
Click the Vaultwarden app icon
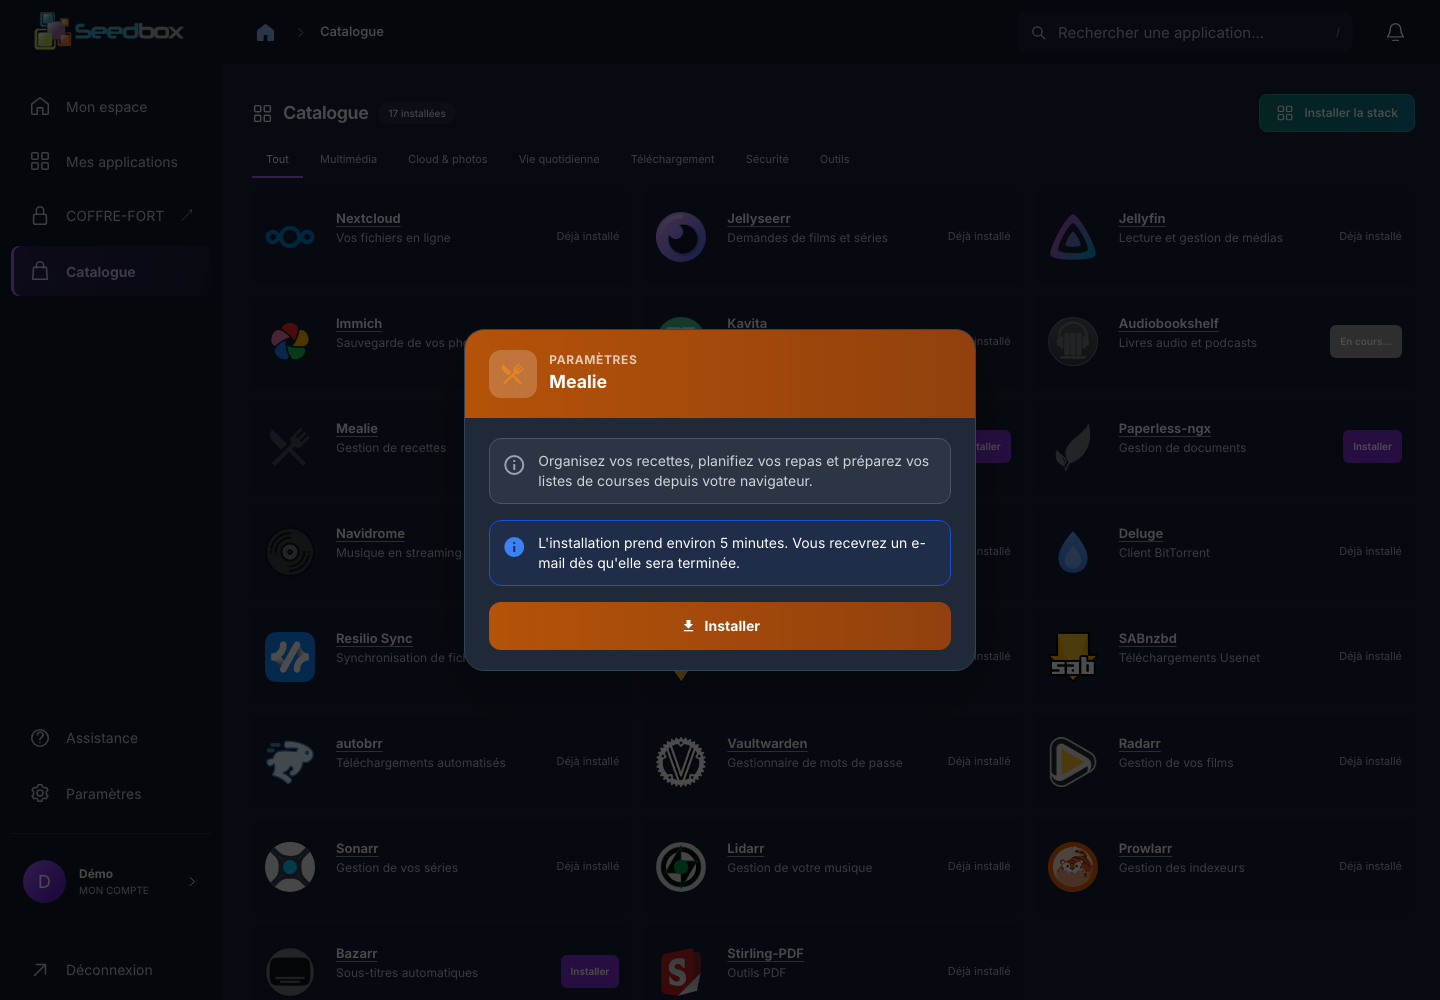point(681,762)
